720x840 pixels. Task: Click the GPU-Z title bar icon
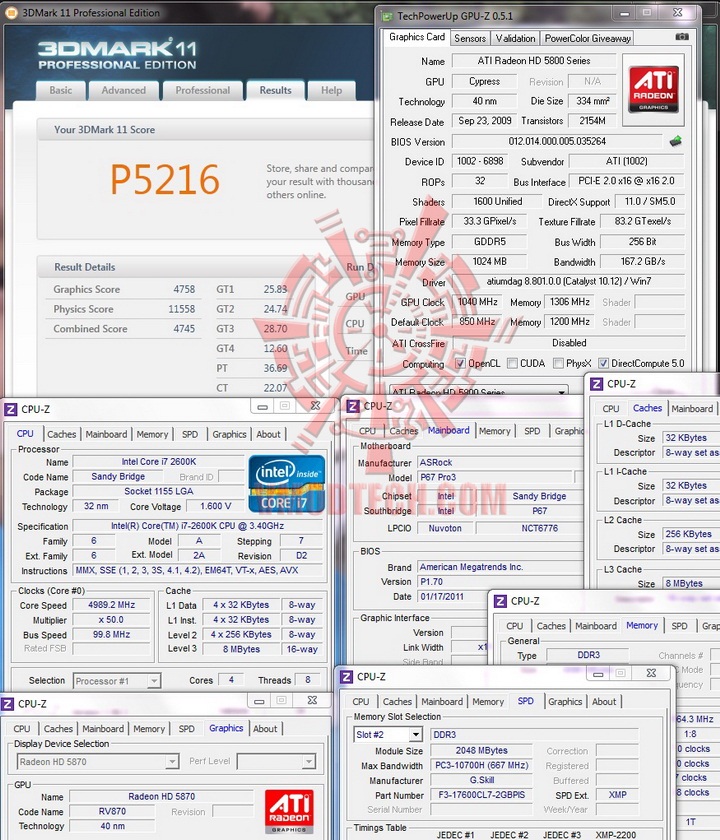click(387, 16)
